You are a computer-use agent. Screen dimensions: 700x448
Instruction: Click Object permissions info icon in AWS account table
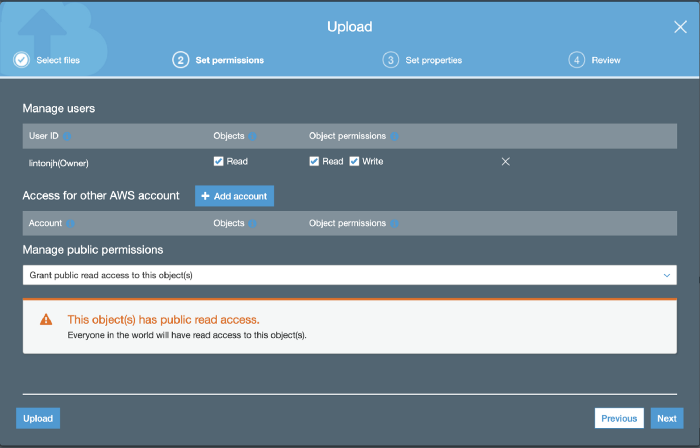pyautogui.click(x=394, y=224)
